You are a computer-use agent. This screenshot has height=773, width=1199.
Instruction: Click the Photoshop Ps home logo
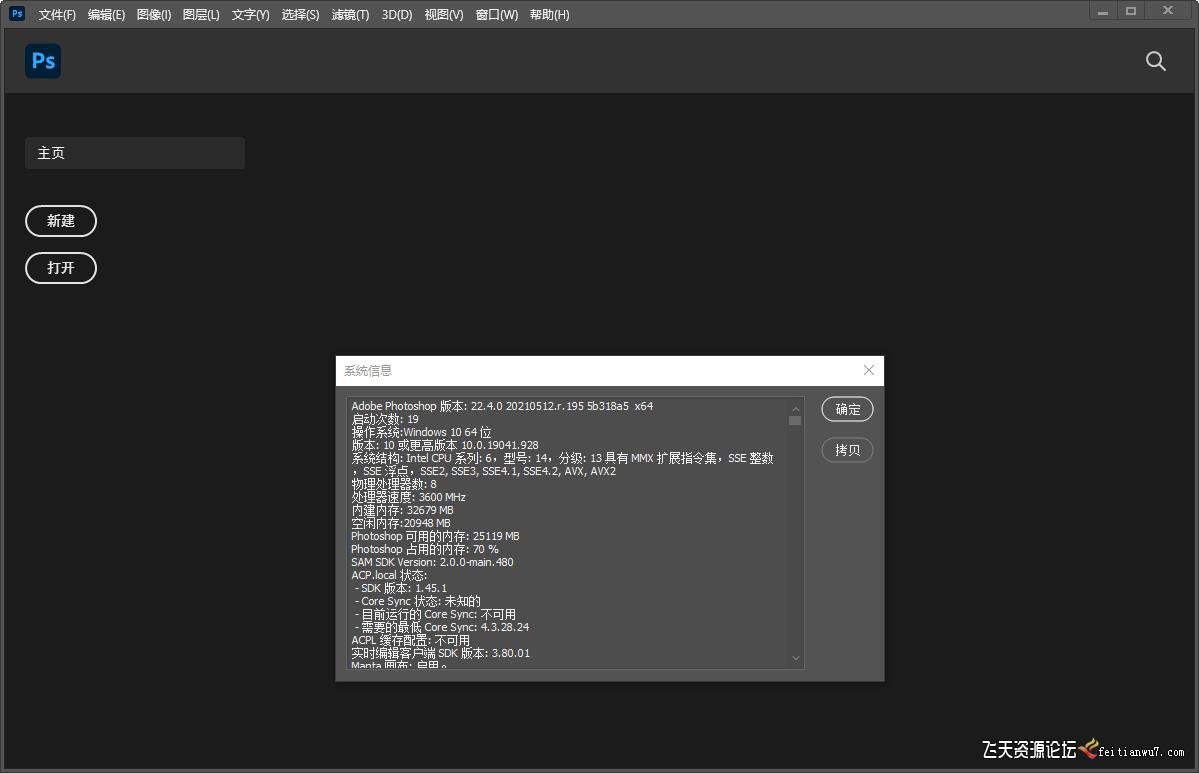point(43,61)
